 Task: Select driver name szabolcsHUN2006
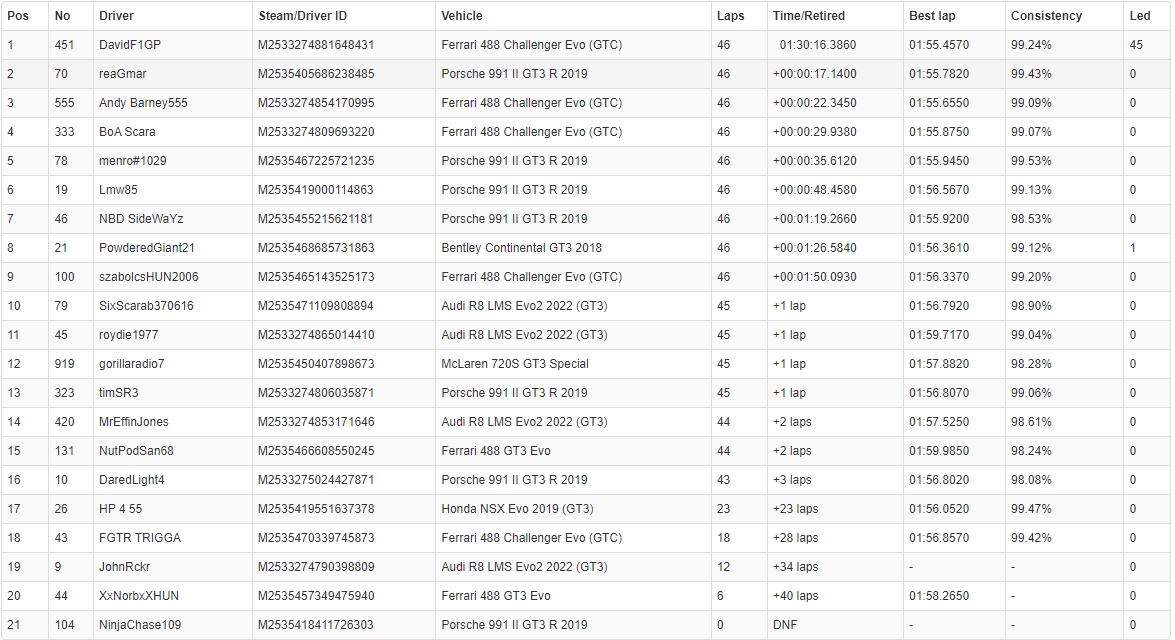click(148, 277)
